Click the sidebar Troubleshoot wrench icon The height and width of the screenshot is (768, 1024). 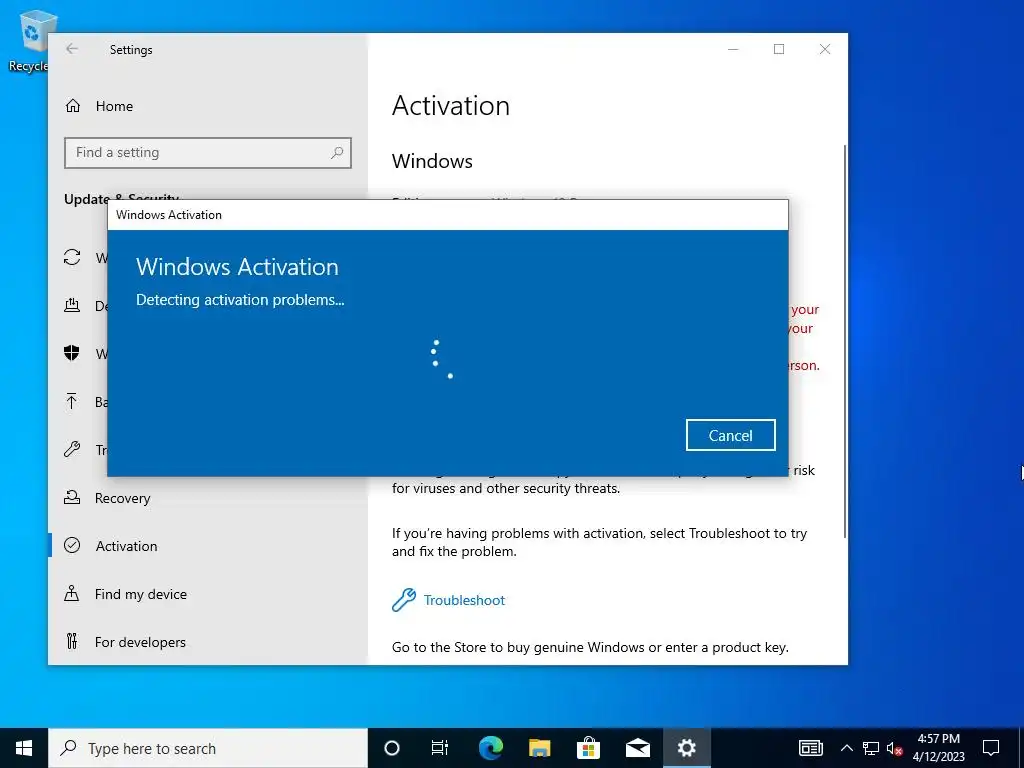72,449
